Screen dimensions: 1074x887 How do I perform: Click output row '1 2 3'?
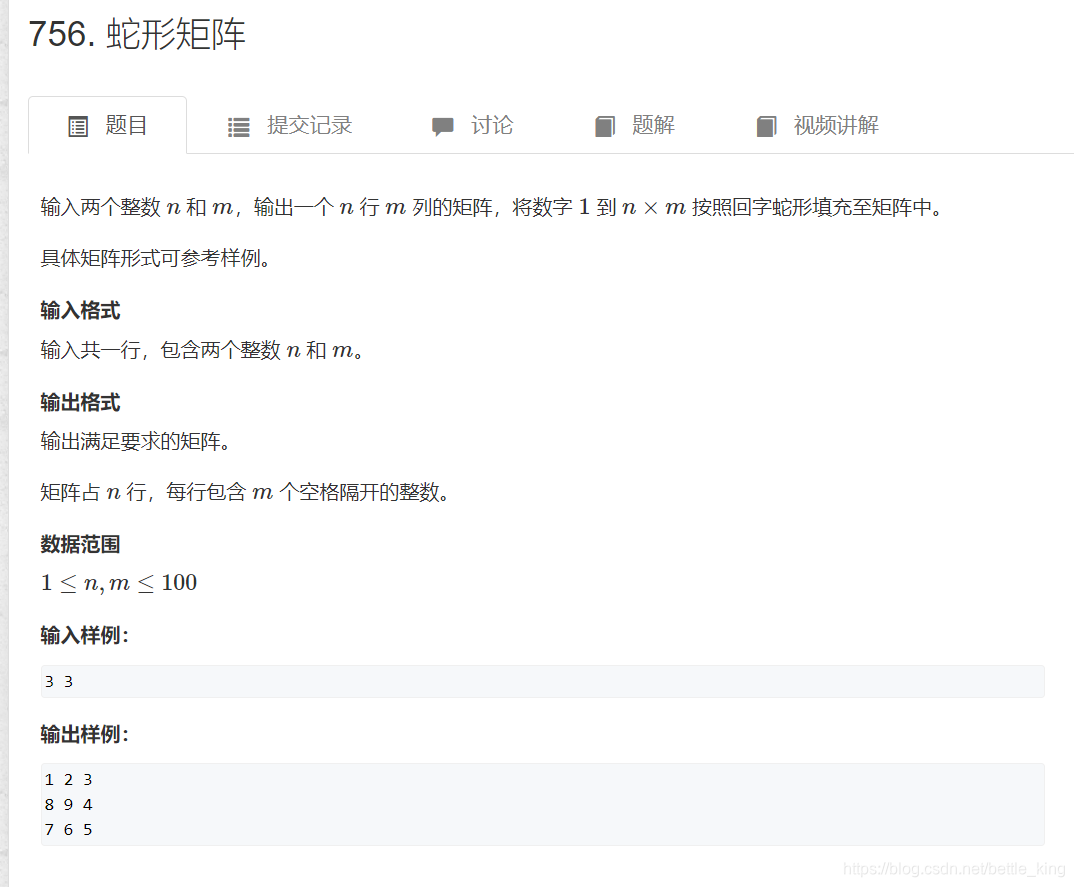(68, 779)
